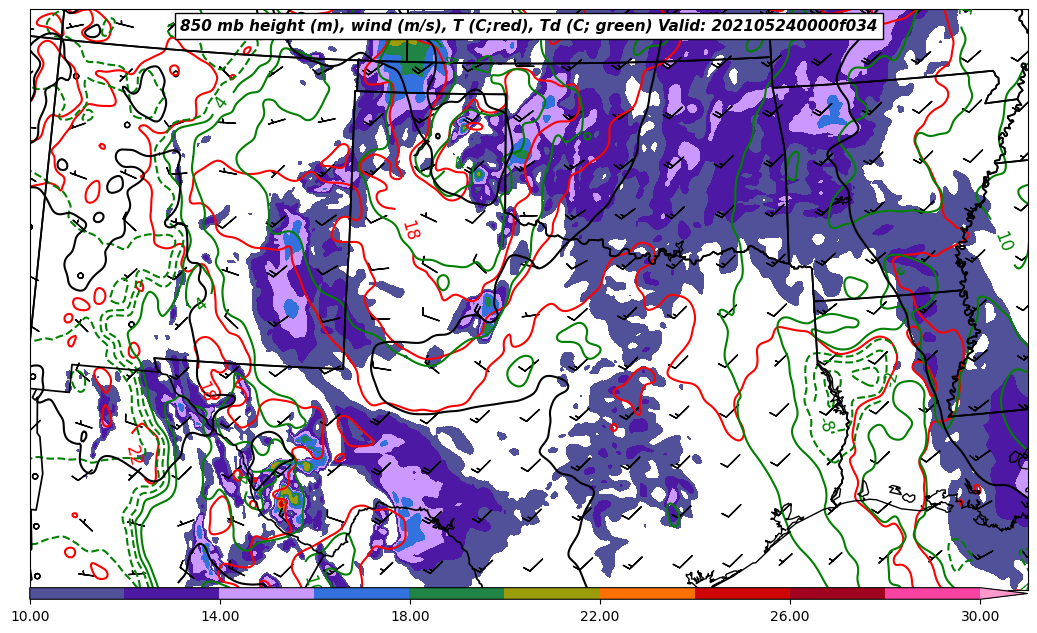This screenshot has width=1037, height=633.
Task: Select the 18.00 colorbar tick label
Action: 410,616
